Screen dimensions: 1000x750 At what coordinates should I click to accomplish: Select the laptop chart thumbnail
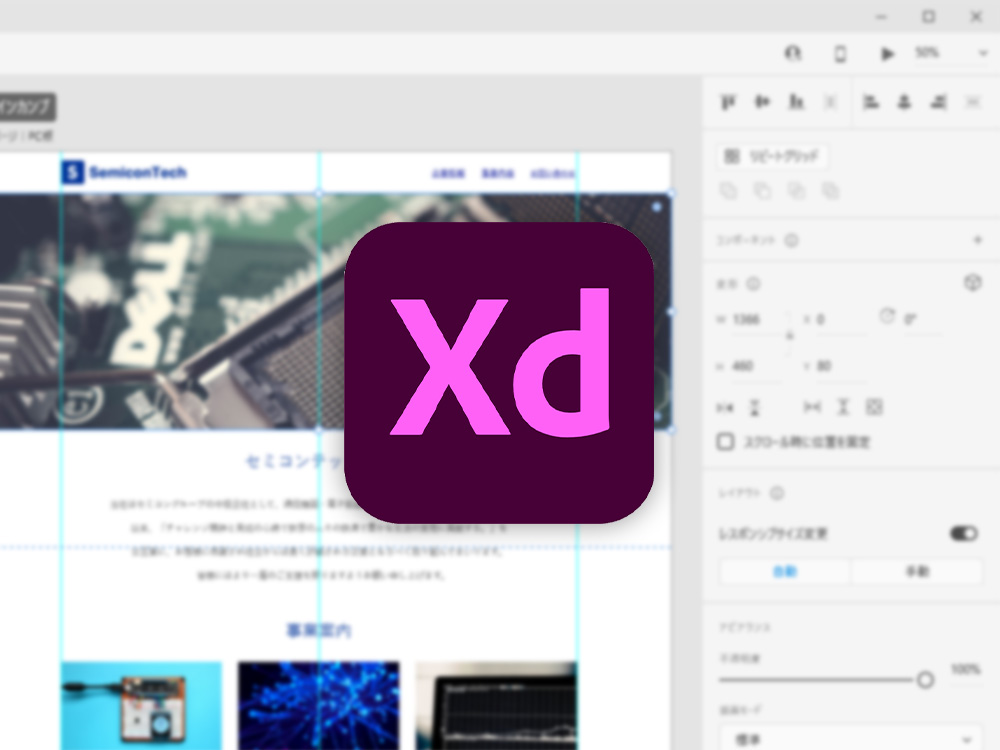point(497,706)
